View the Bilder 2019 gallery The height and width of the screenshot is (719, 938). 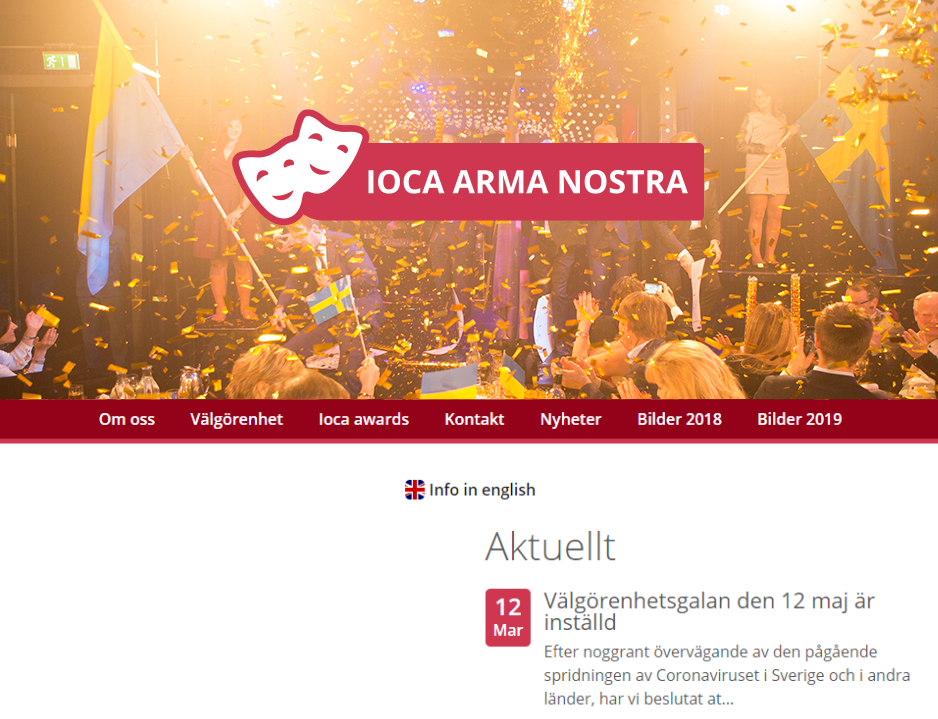(799, 419)
